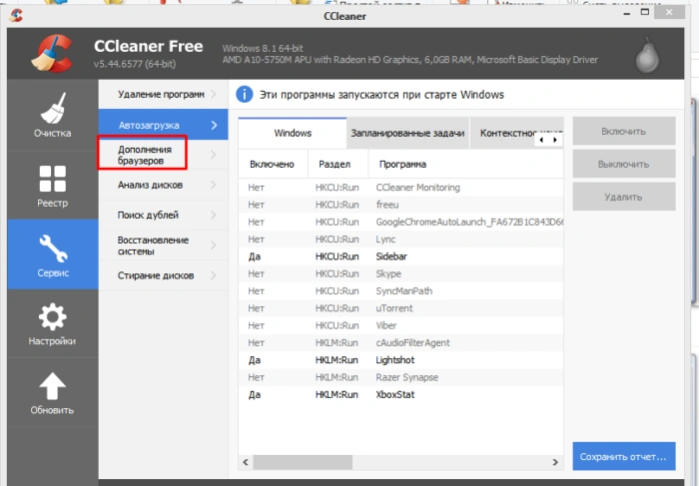The height and width of the screenshot is (486, 699).
Task: Open Дополнения браузеров menu item
Action: (163, 155)
